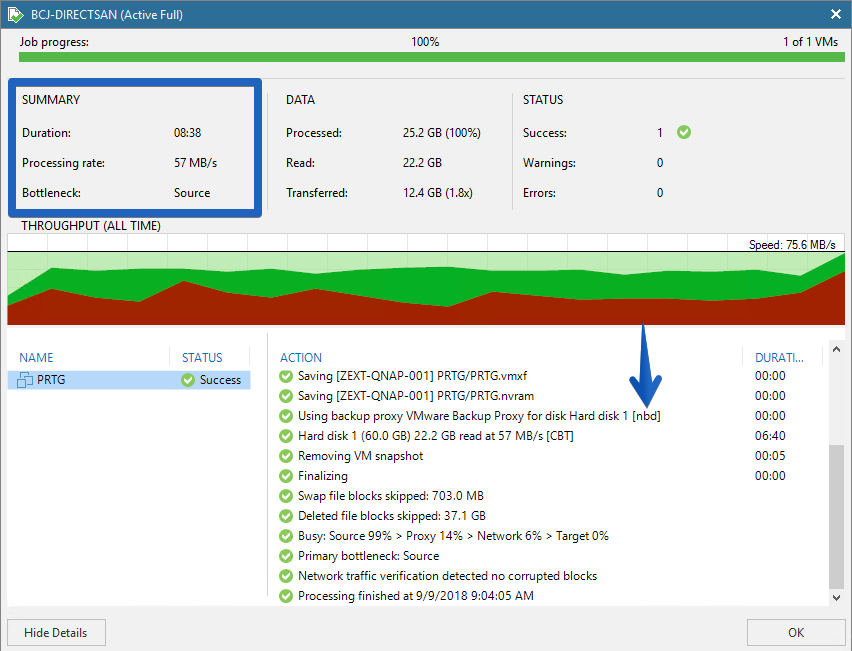The image size is (852, 651).
Task: Click 'Removing VM snapshot' entry
Action: 360,456
